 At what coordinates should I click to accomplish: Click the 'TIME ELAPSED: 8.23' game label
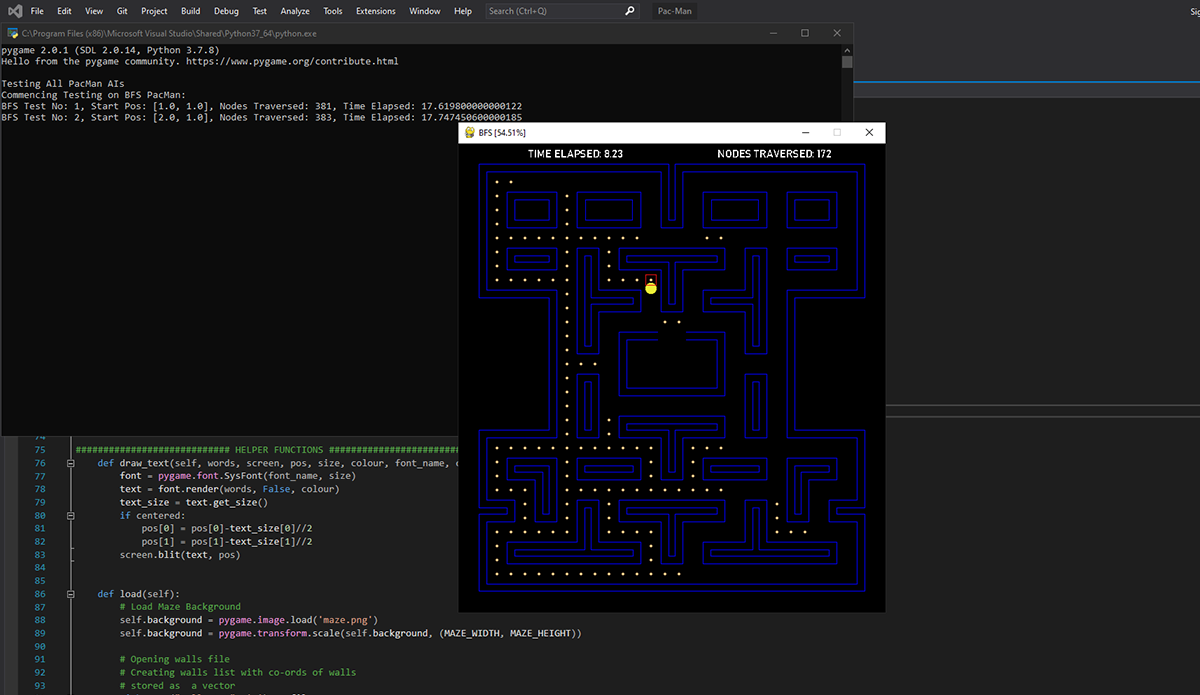click(576, 154)
